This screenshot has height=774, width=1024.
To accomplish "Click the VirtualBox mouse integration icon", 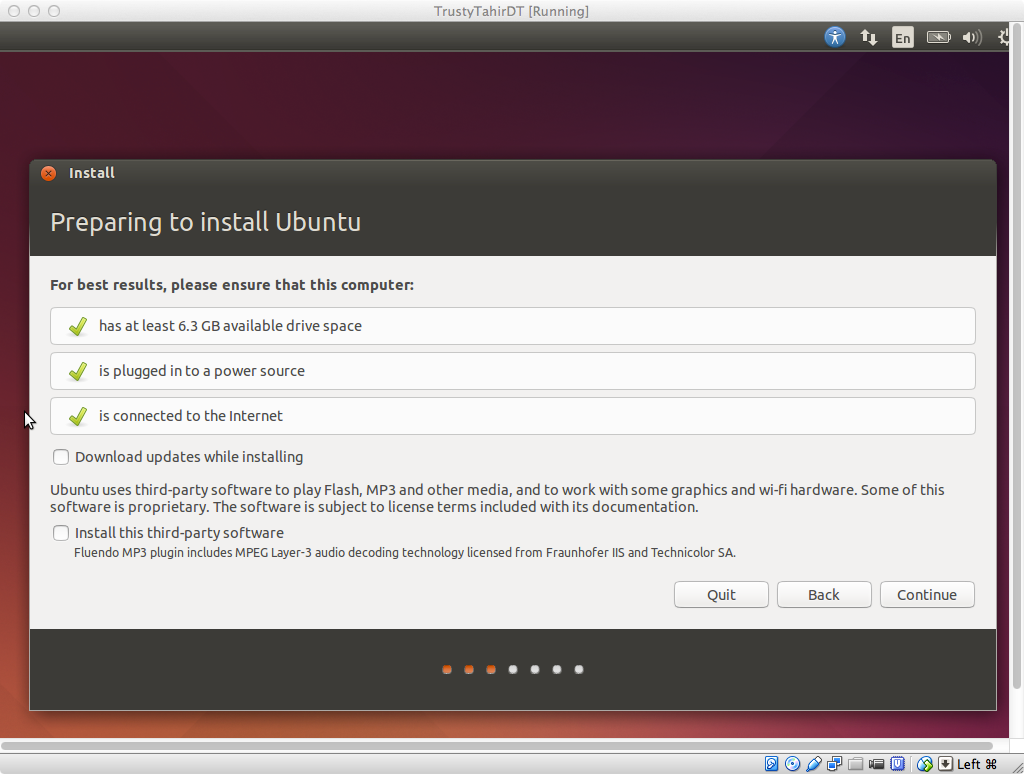I will 925,764.
